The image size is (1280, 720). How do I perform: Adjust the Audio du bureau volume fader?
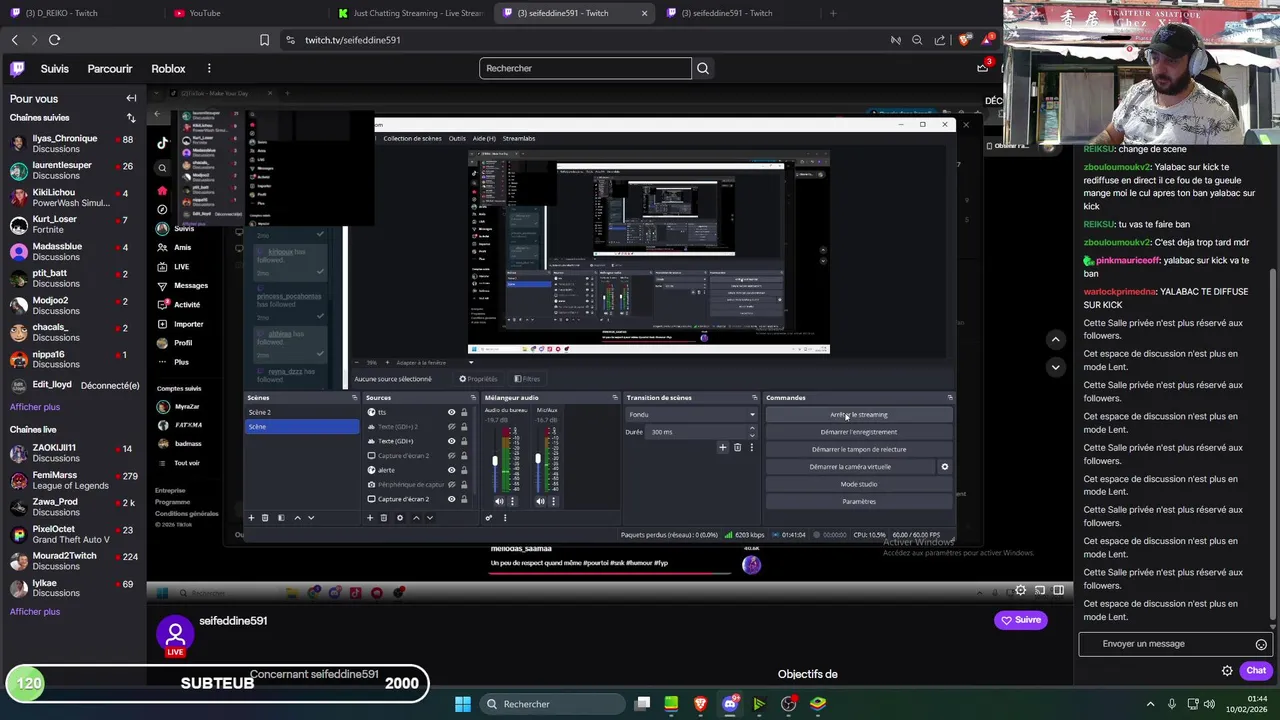[495, 462]
